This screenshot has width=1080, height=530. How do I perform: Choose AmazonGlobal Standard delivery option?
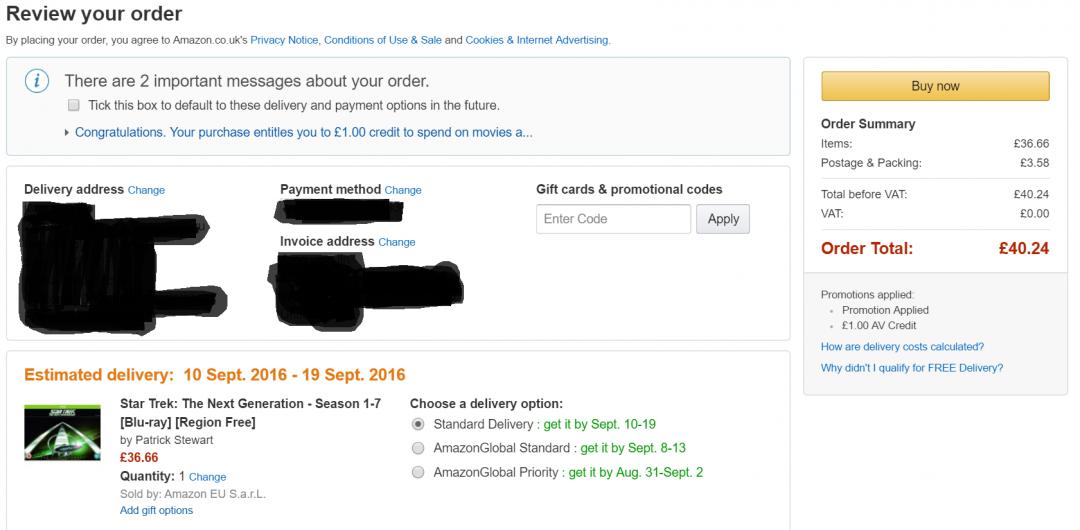coord(418,448)
